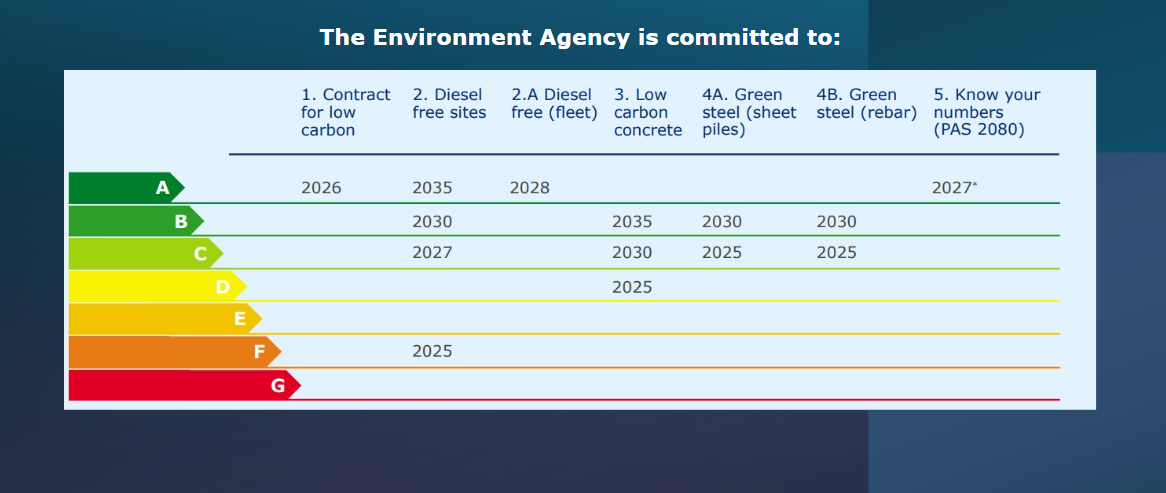This screenshot has width=1166, height=493.
Task: Click 2030 in row B, Diesel free sites
Action: 432,222
